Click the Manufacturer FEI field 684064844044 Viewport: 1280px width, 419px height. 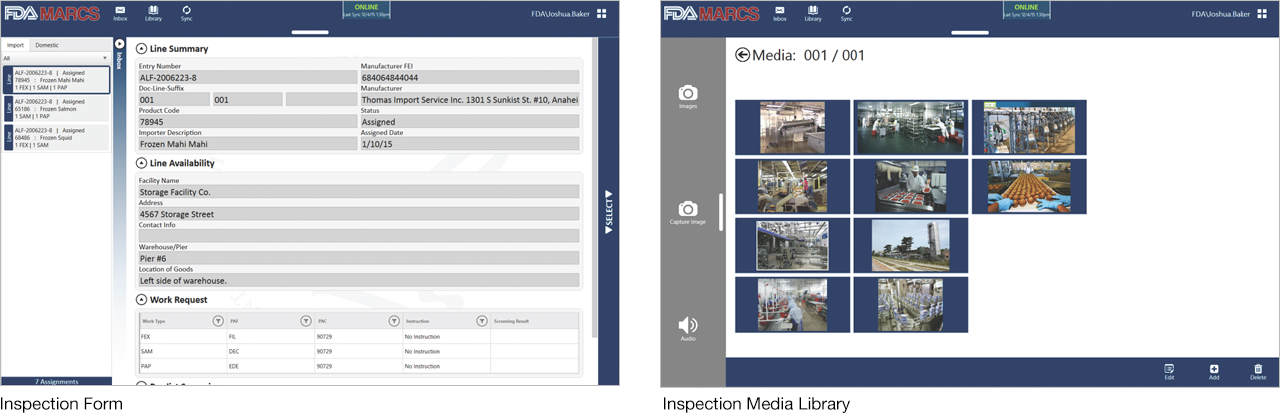tap(470, 77)
